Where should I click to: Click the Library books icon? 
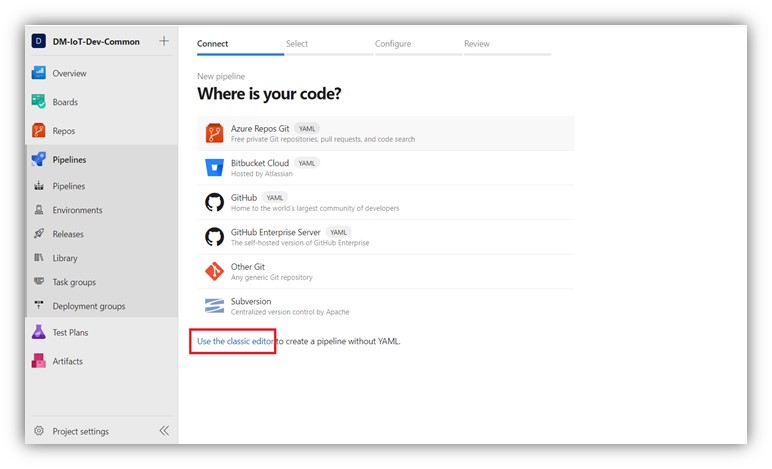(x=39, y=257)
